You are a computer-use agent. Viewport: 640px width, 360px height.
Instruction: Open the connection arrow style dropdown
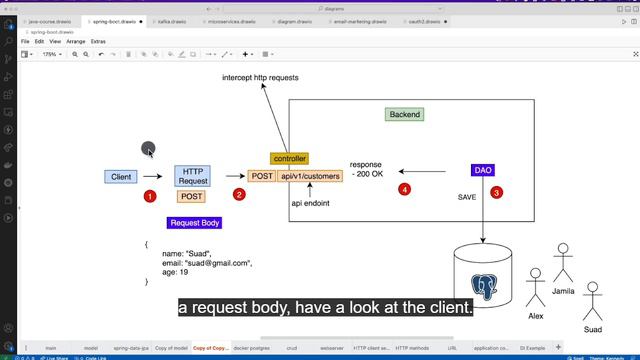click(211, 54)
